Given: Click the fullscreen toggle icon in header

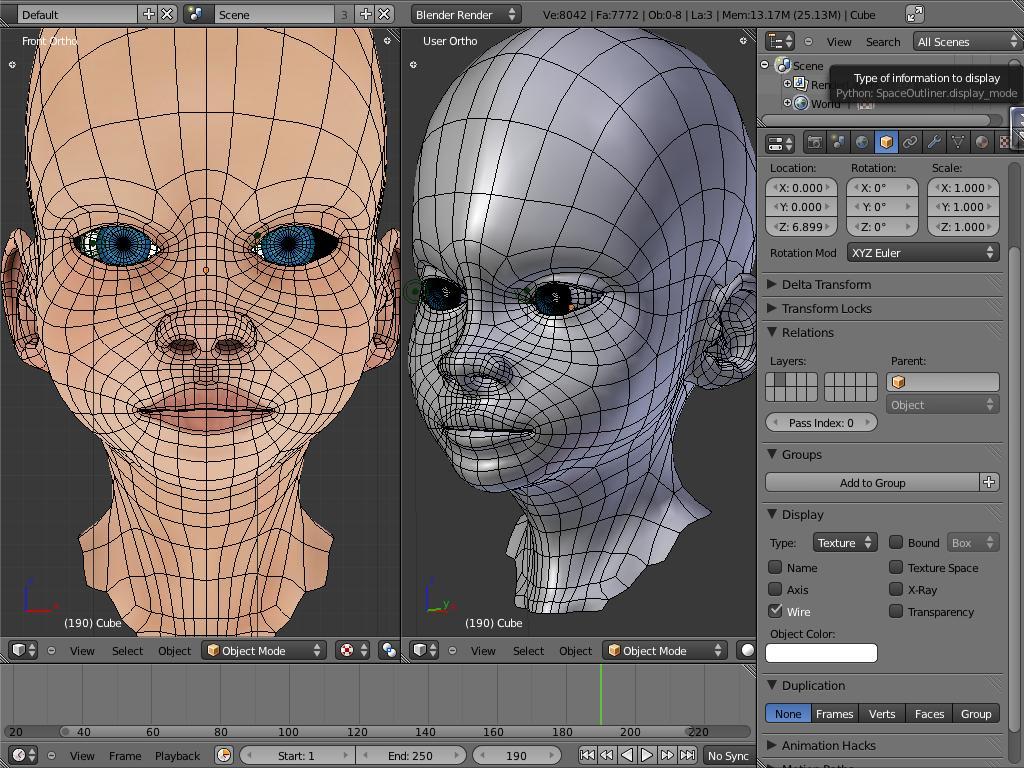Looking at the screenshot, I should tap(915, 14).
